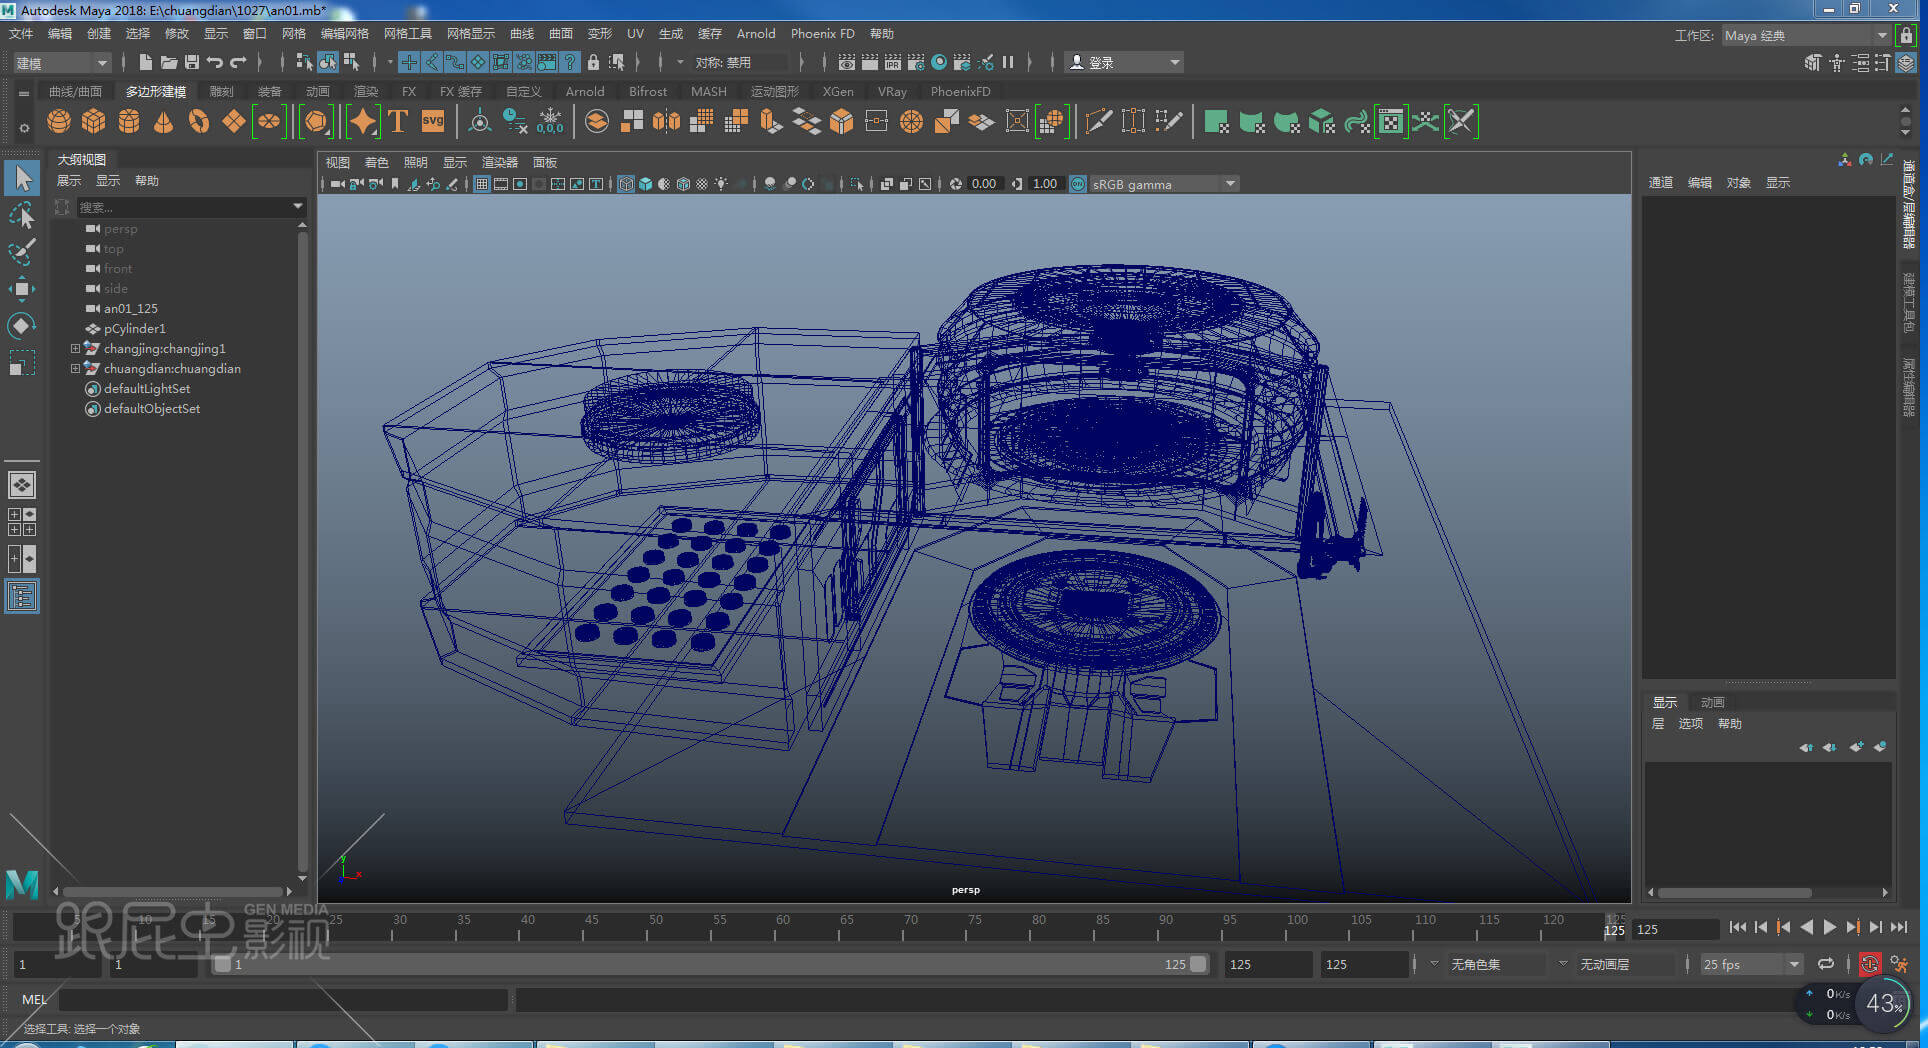
Task: Click the Save scene icon
Action: [192, 62]
